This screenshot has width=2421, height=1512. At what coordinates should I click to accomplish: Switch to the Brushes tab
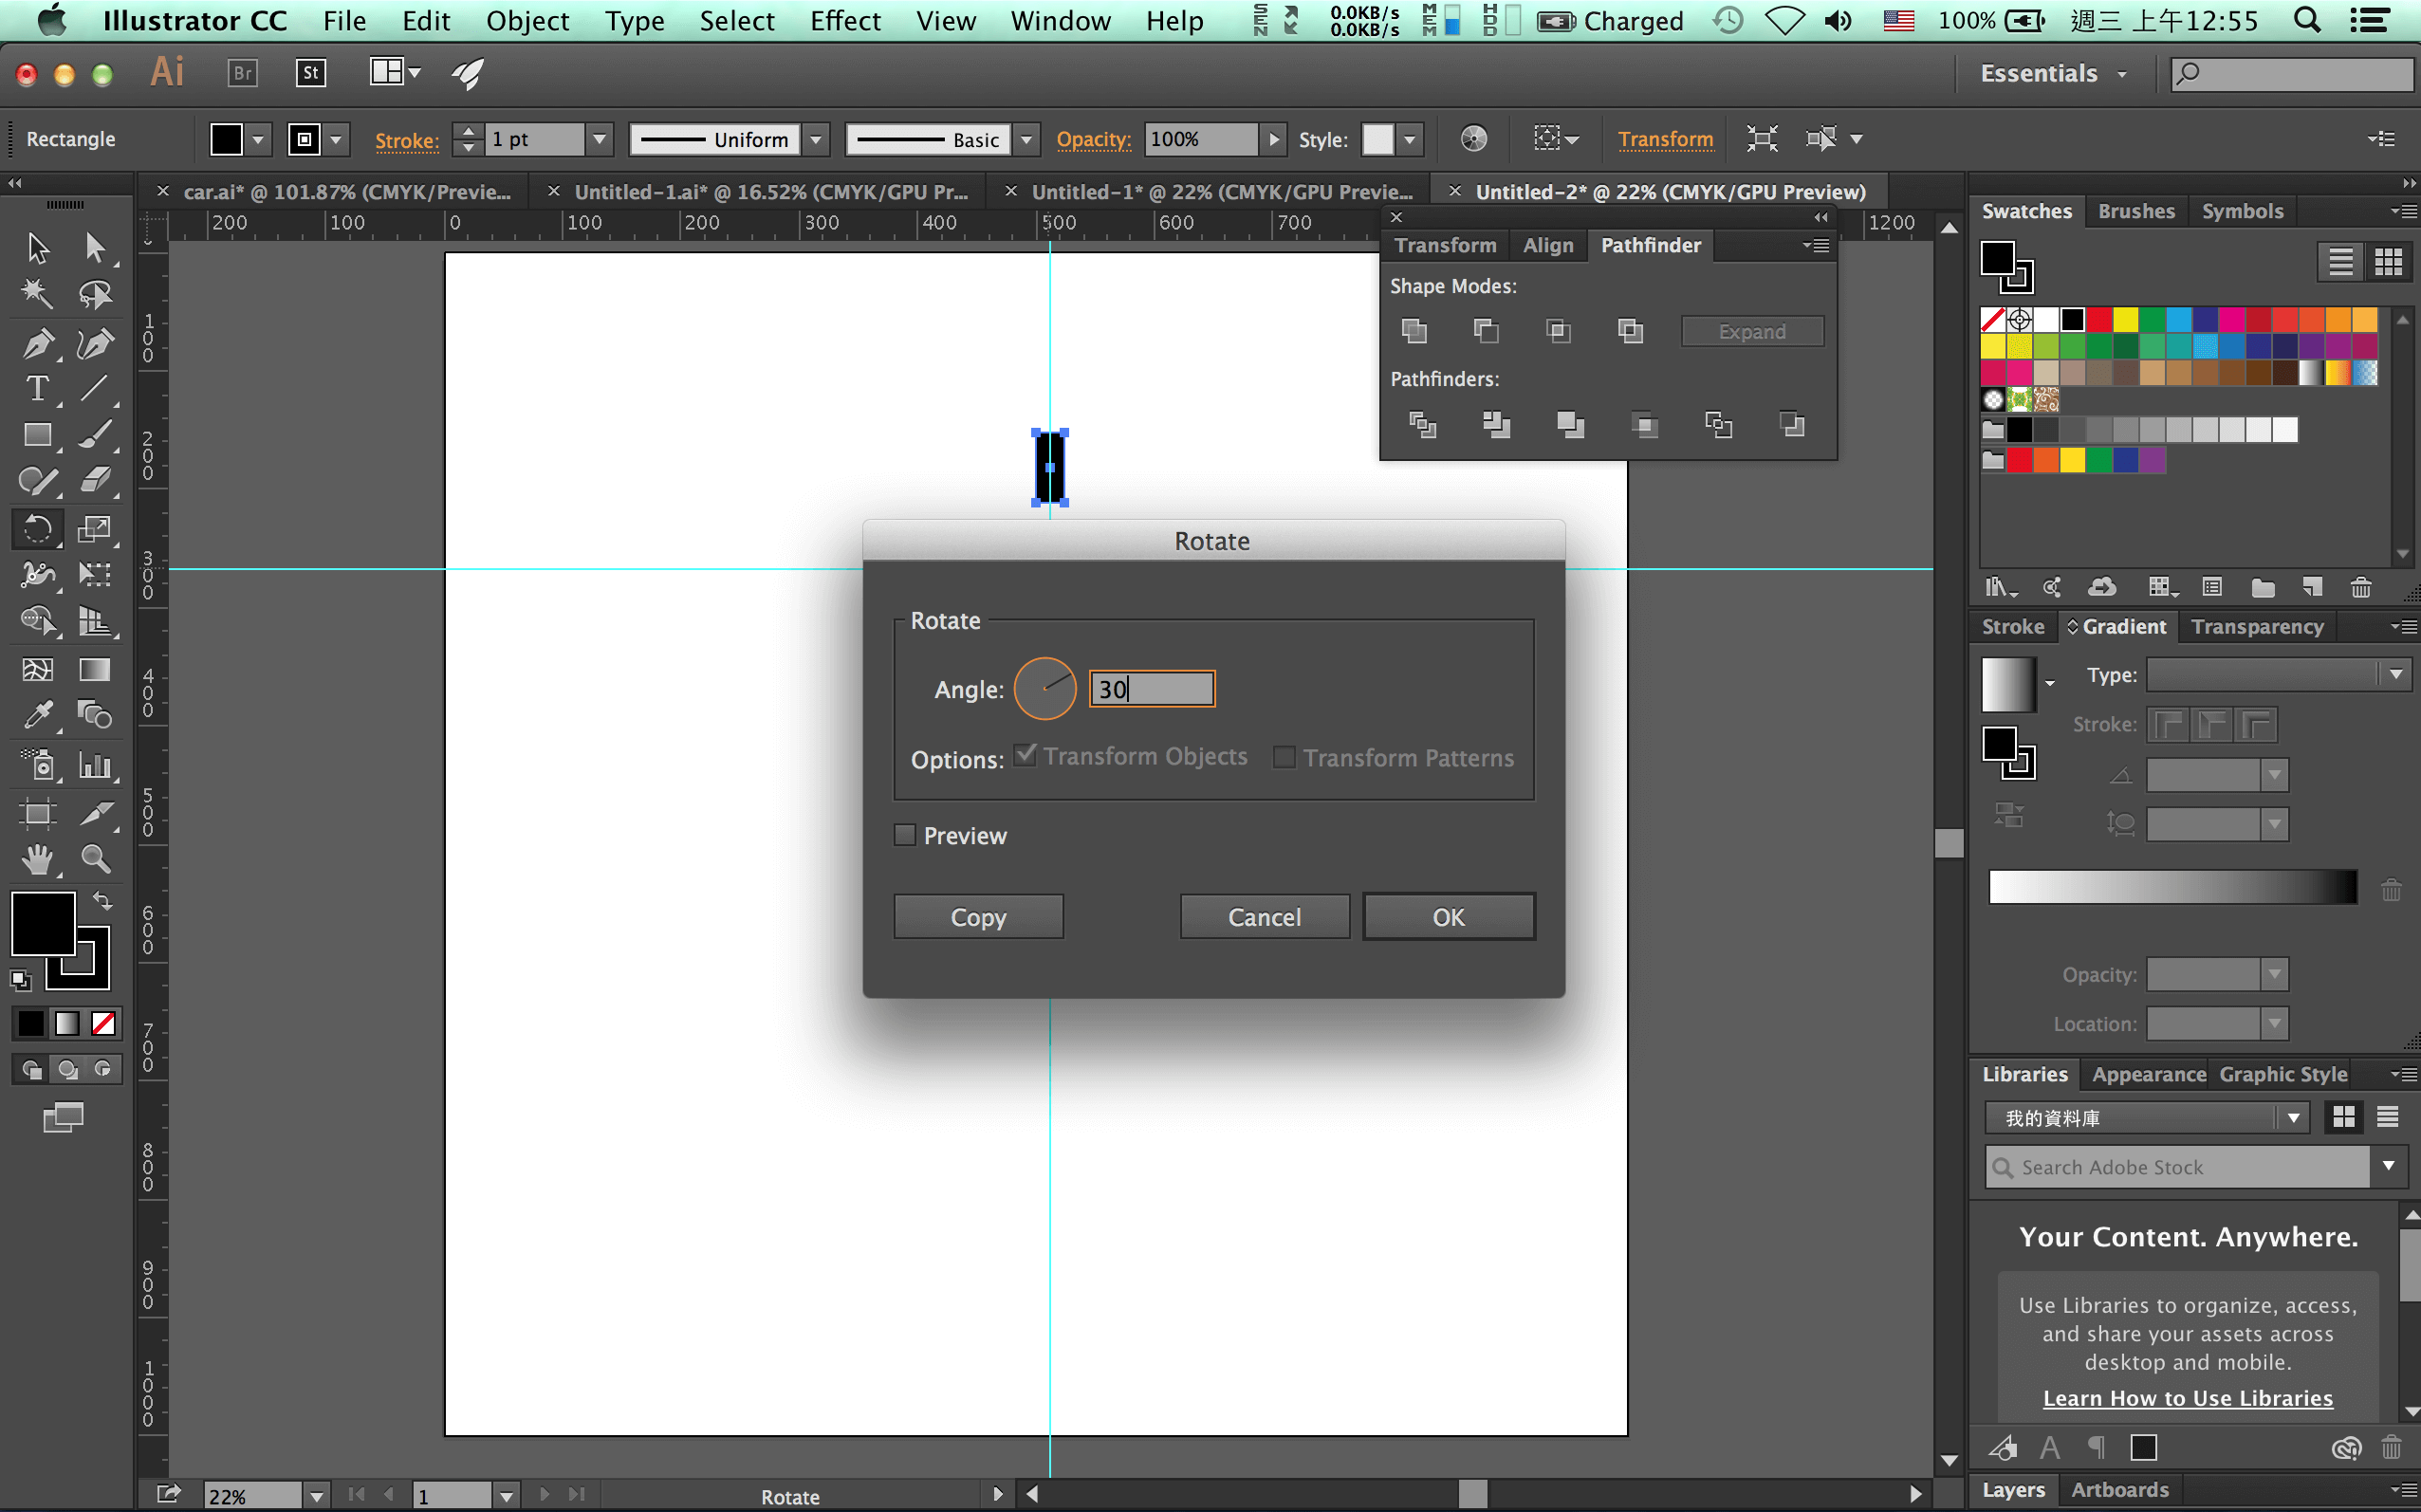point(2136,211)
